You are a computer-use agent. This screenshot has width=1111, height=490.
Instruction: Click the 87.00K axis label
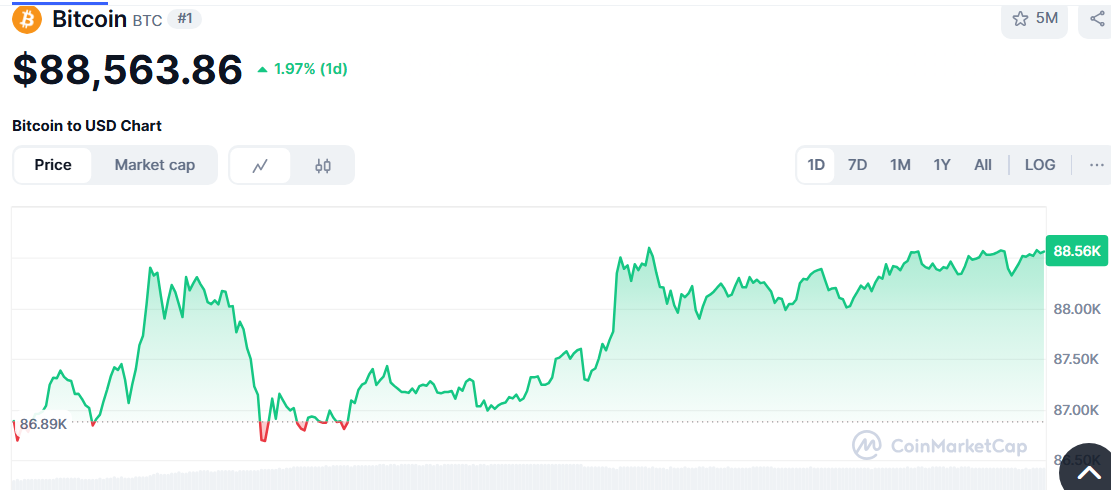tap(1077, 410)
